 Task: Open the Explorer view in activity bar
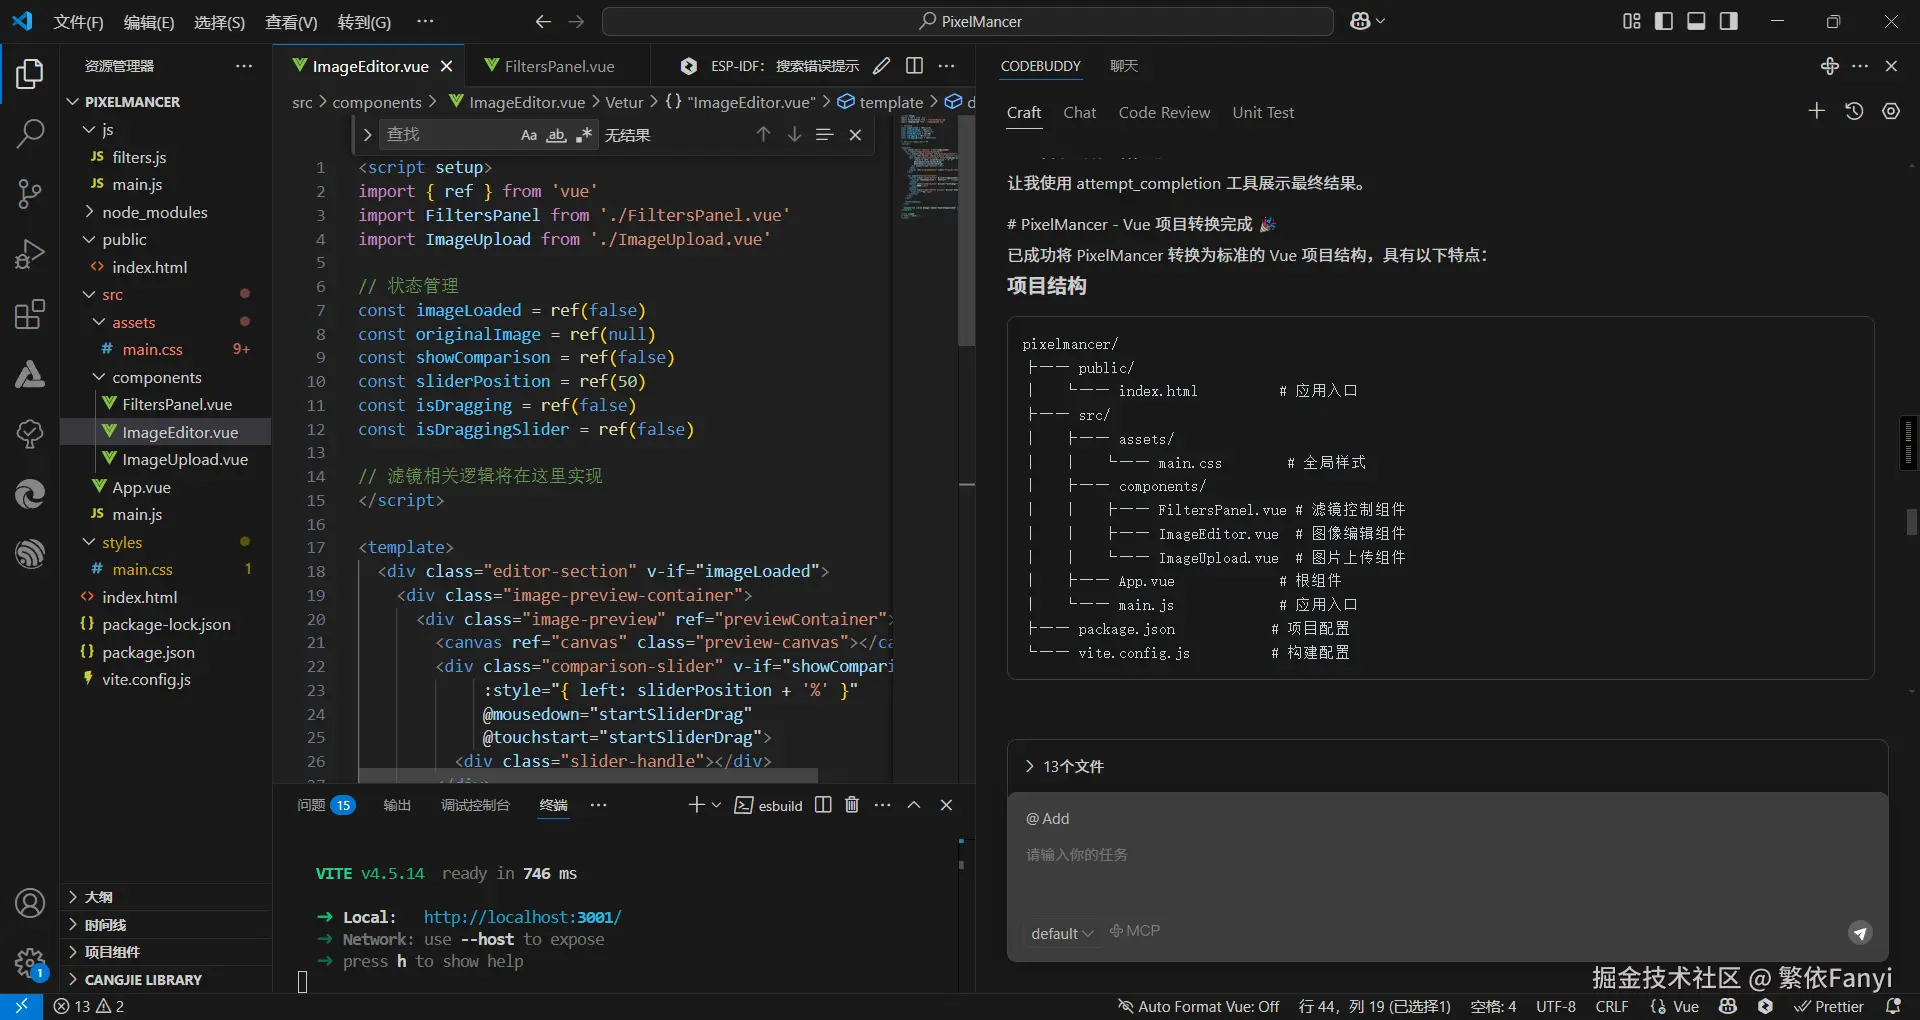[x=30, y=74]
